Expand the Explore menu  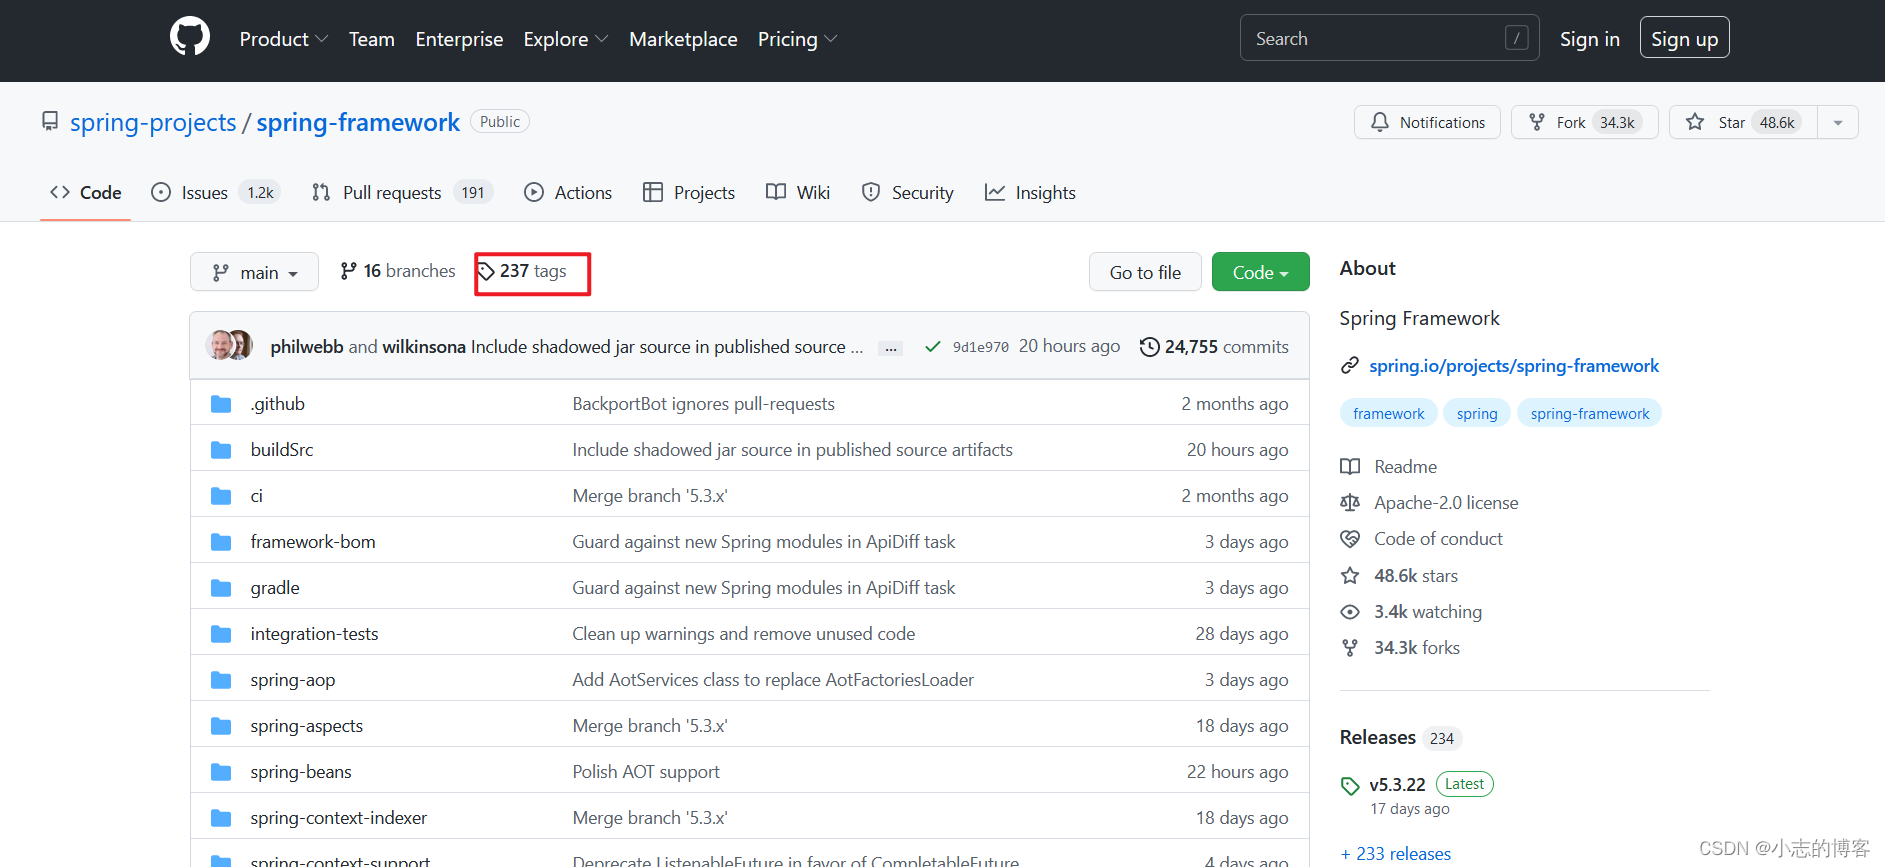pos(565,39)
